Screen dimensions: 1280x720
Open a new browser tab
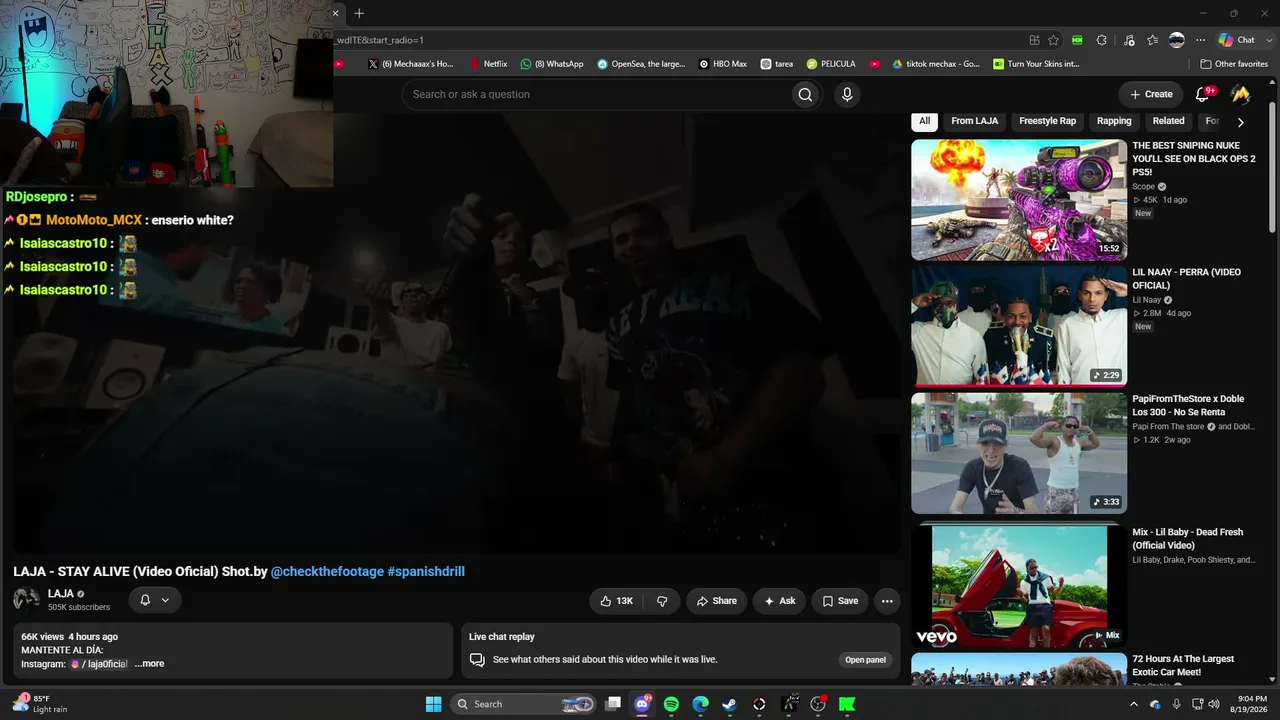[x=359, y=13]
